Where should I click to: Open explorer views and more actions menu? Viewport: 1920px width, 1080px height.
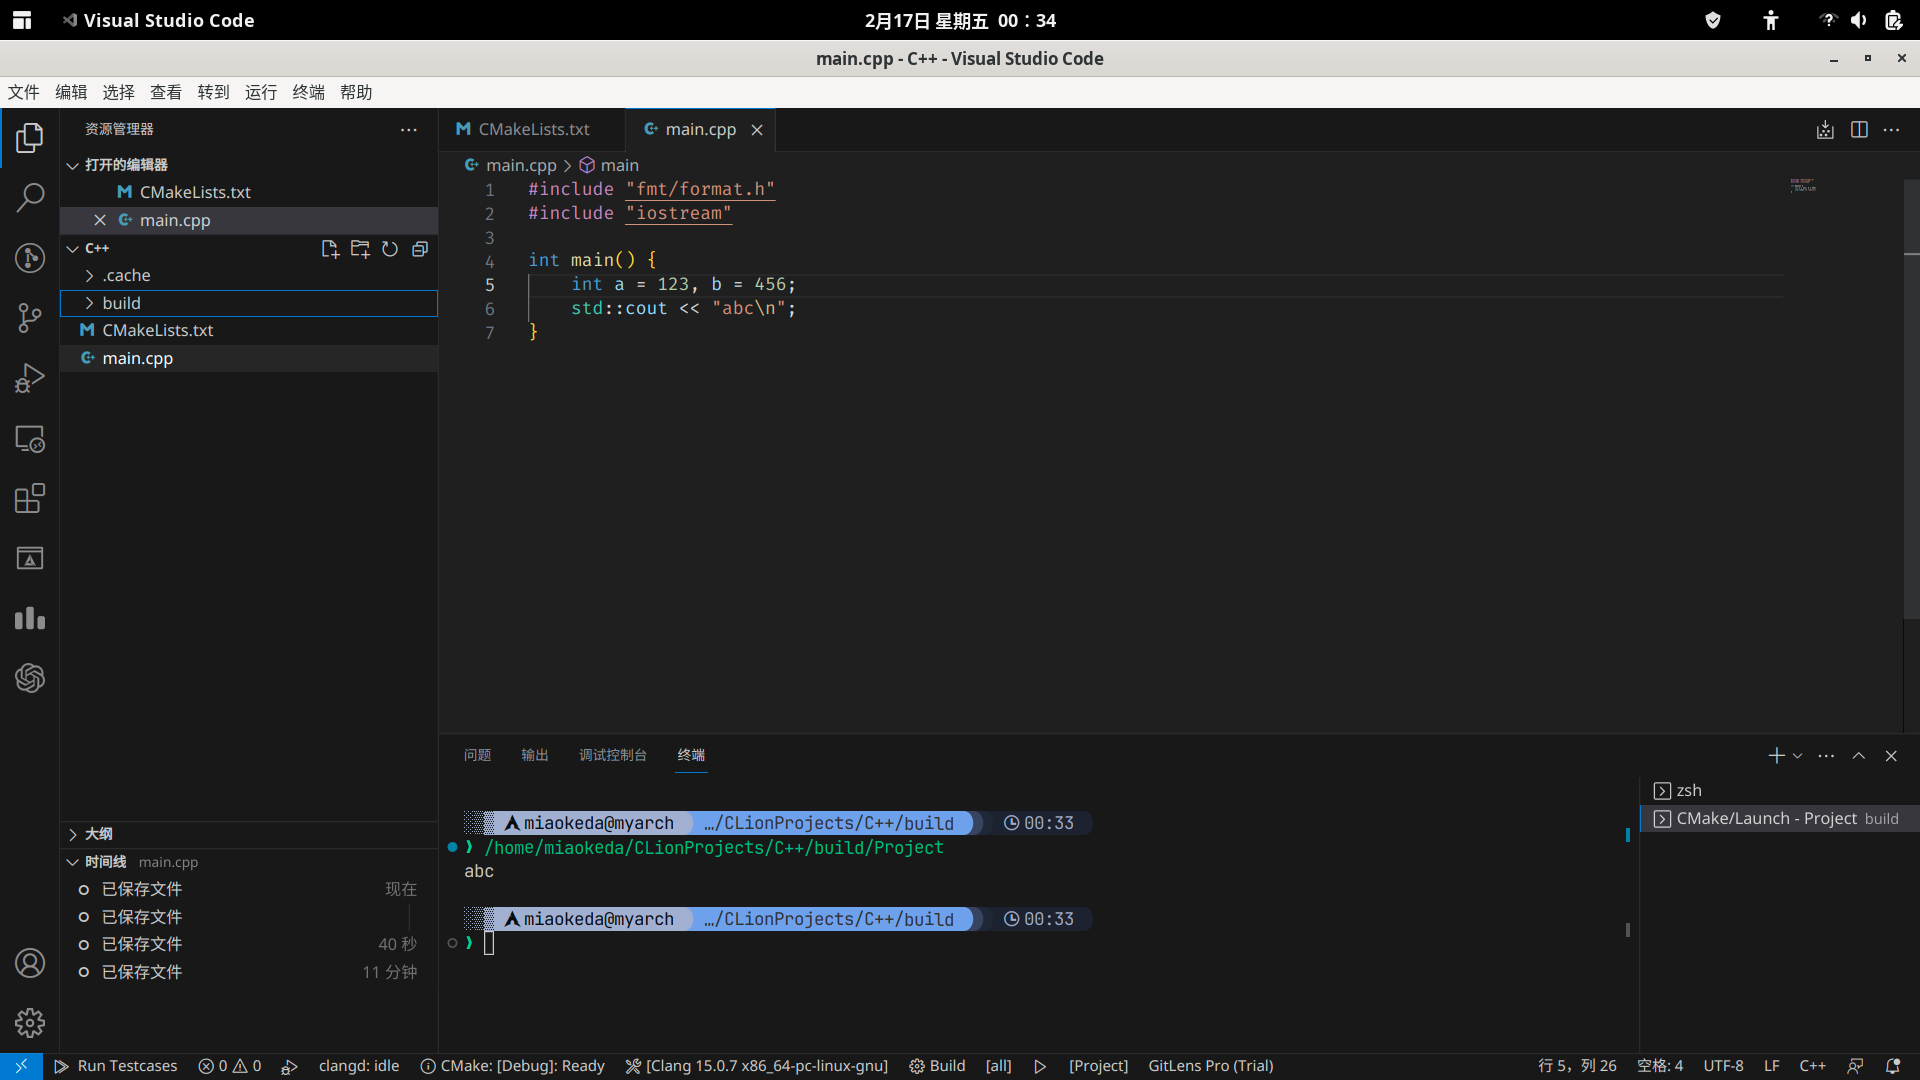[x=409, y=130]
